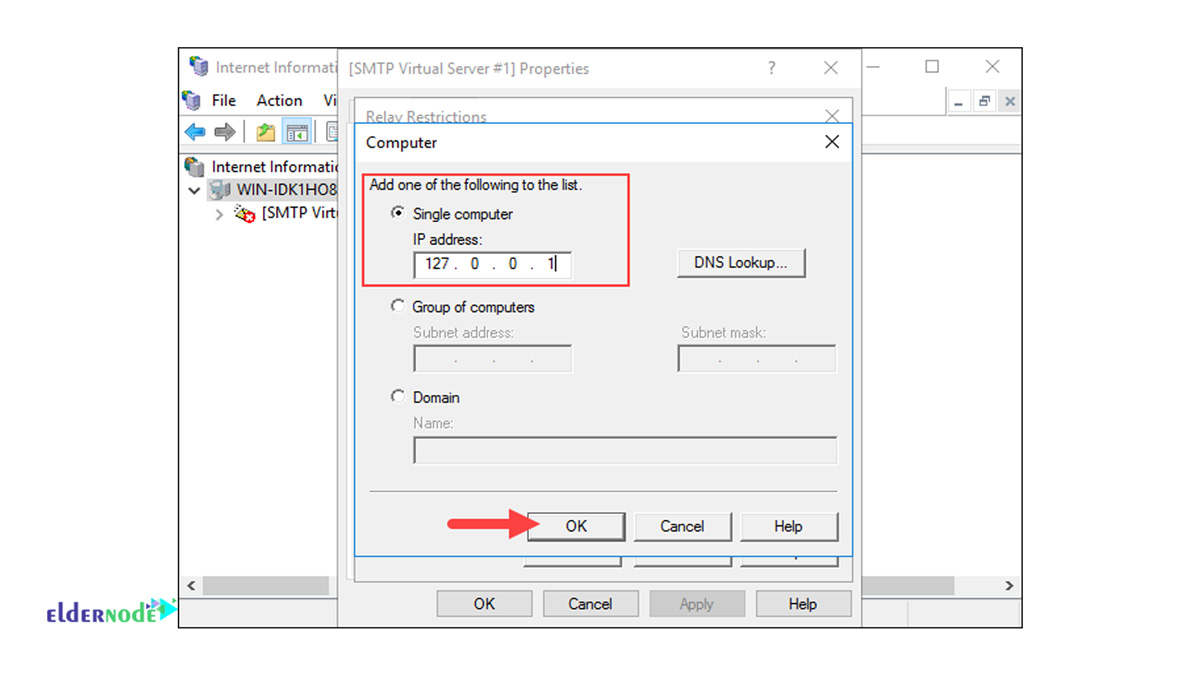Select the Group of computers option
Image resolution: width=1200 pixels, height=675 pixels.
(x=398, y=307)
